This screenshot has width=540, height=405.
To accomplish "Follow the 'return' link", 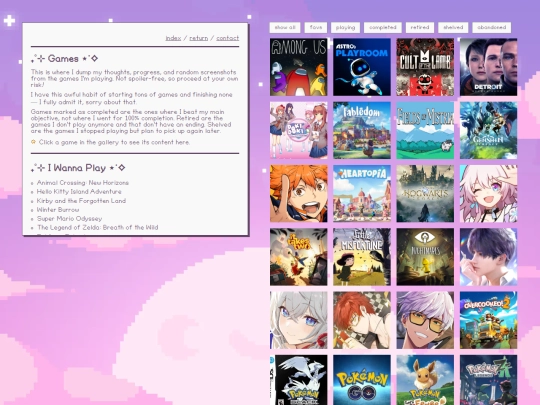I will coord(199,38).
